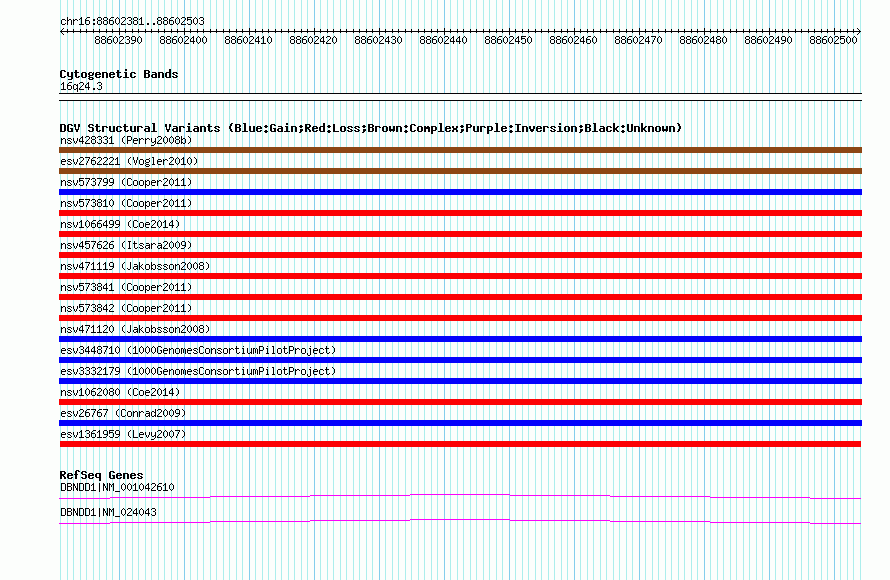Select the blue bar under esv3448710

click(460, 360)
